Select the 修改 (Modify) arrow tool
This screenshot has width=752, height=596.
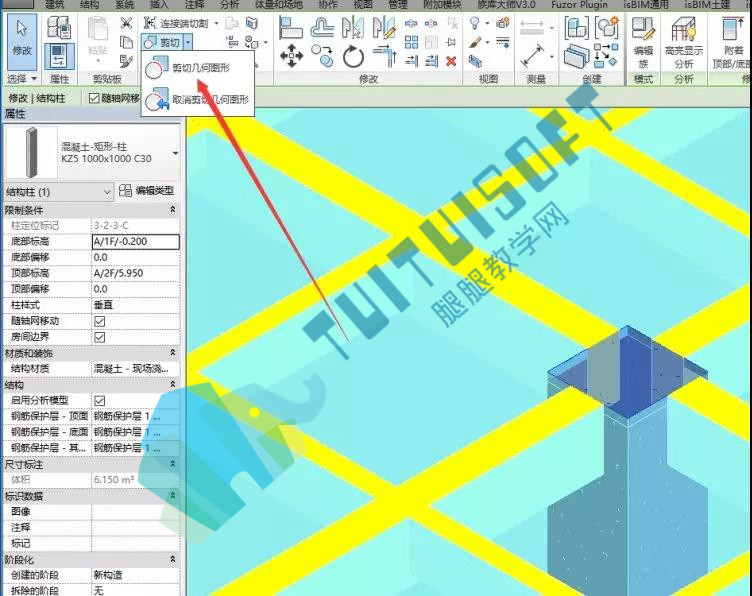(x=22, y=42)
